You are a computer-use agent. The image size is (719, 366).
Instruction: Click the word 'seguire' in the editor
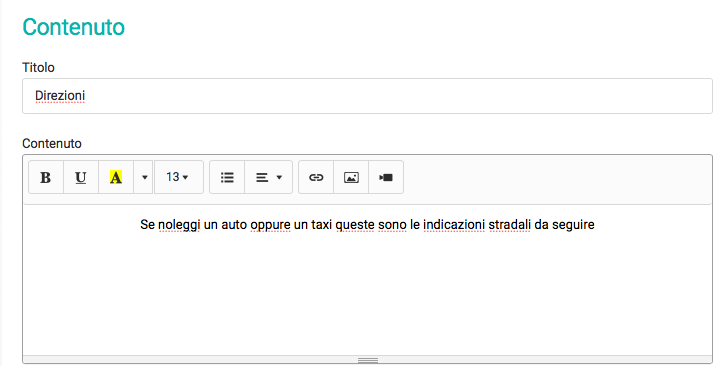pos(573,225)
